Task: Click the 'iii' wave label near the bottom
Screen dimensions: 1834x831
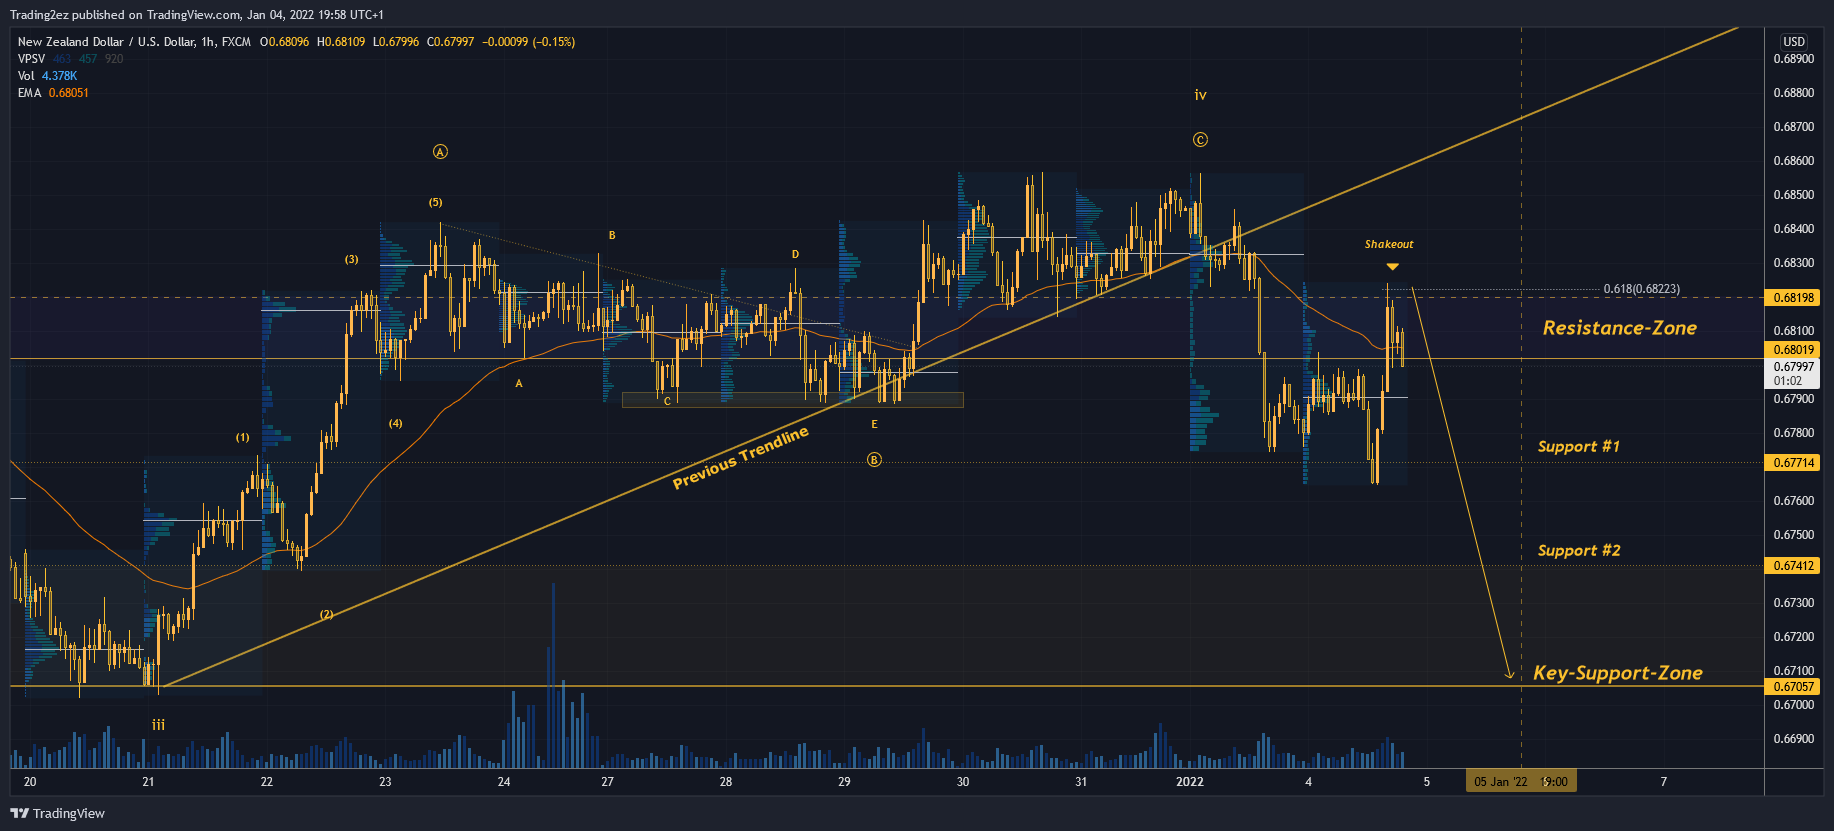Action: 158,725
